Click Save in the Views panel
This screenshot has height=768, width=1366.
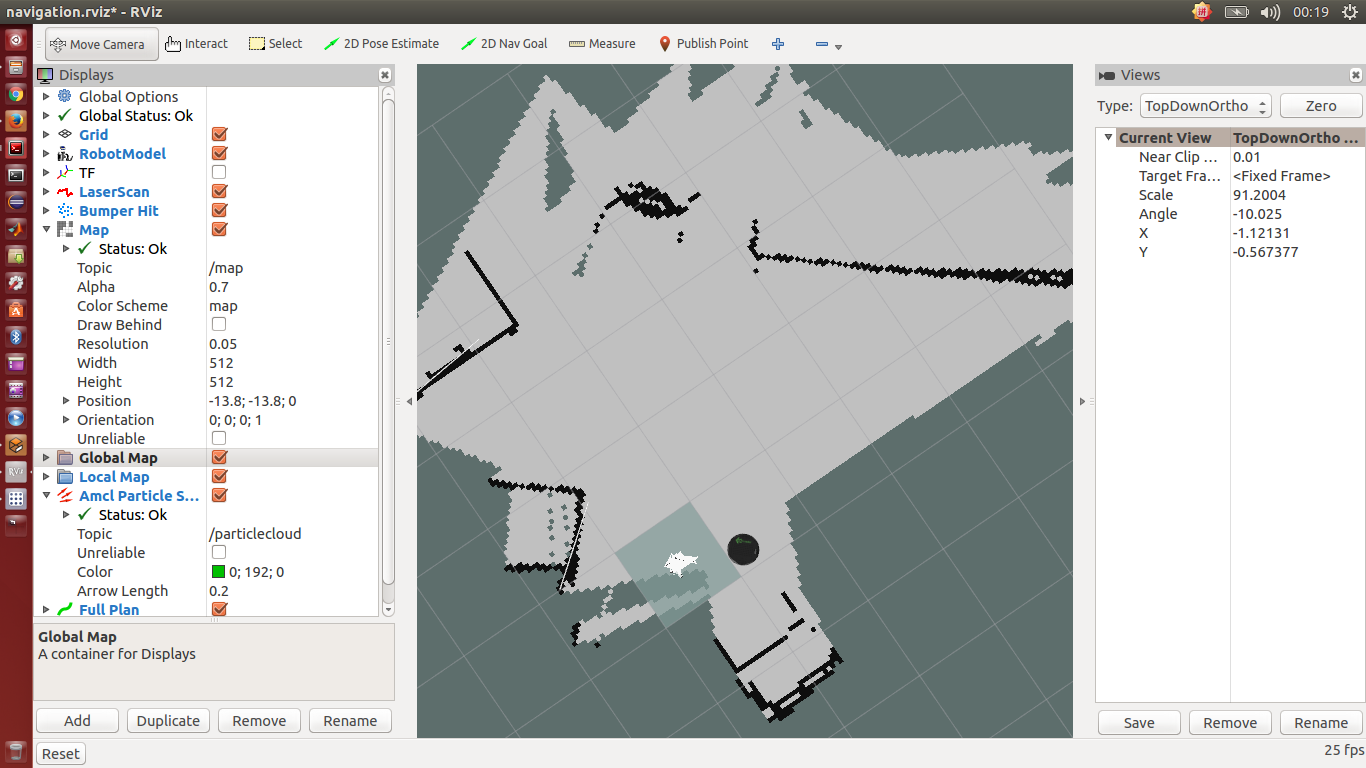pos(1139,723)
